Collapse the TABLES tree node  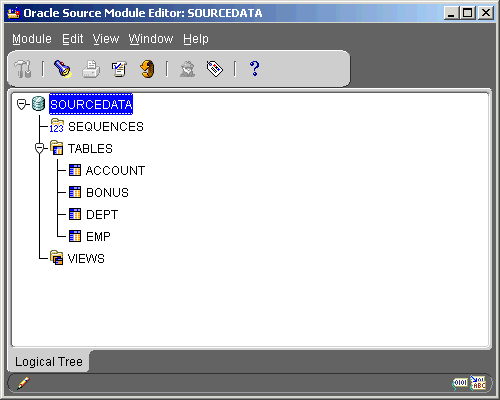tap(39, 148)
